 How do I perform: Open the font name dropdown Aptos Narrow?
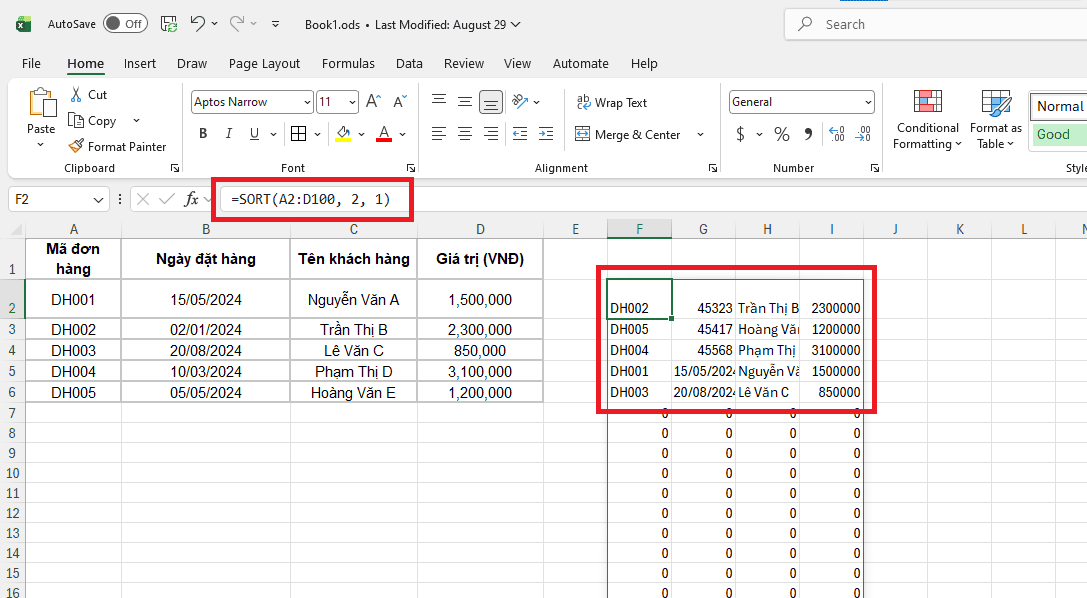307,103
